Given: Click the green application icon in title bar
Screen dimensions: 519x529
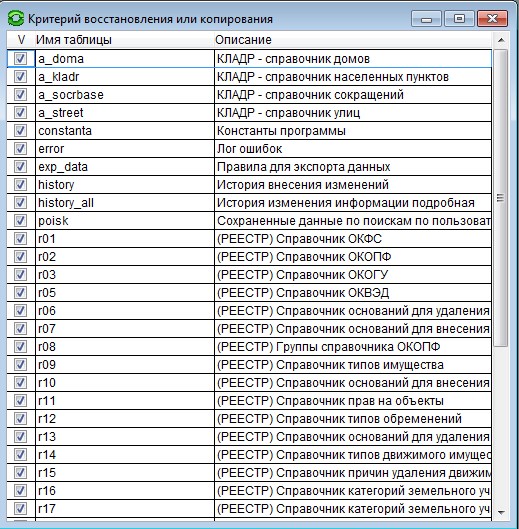Looking at the screenshot, I should [16, 19].
